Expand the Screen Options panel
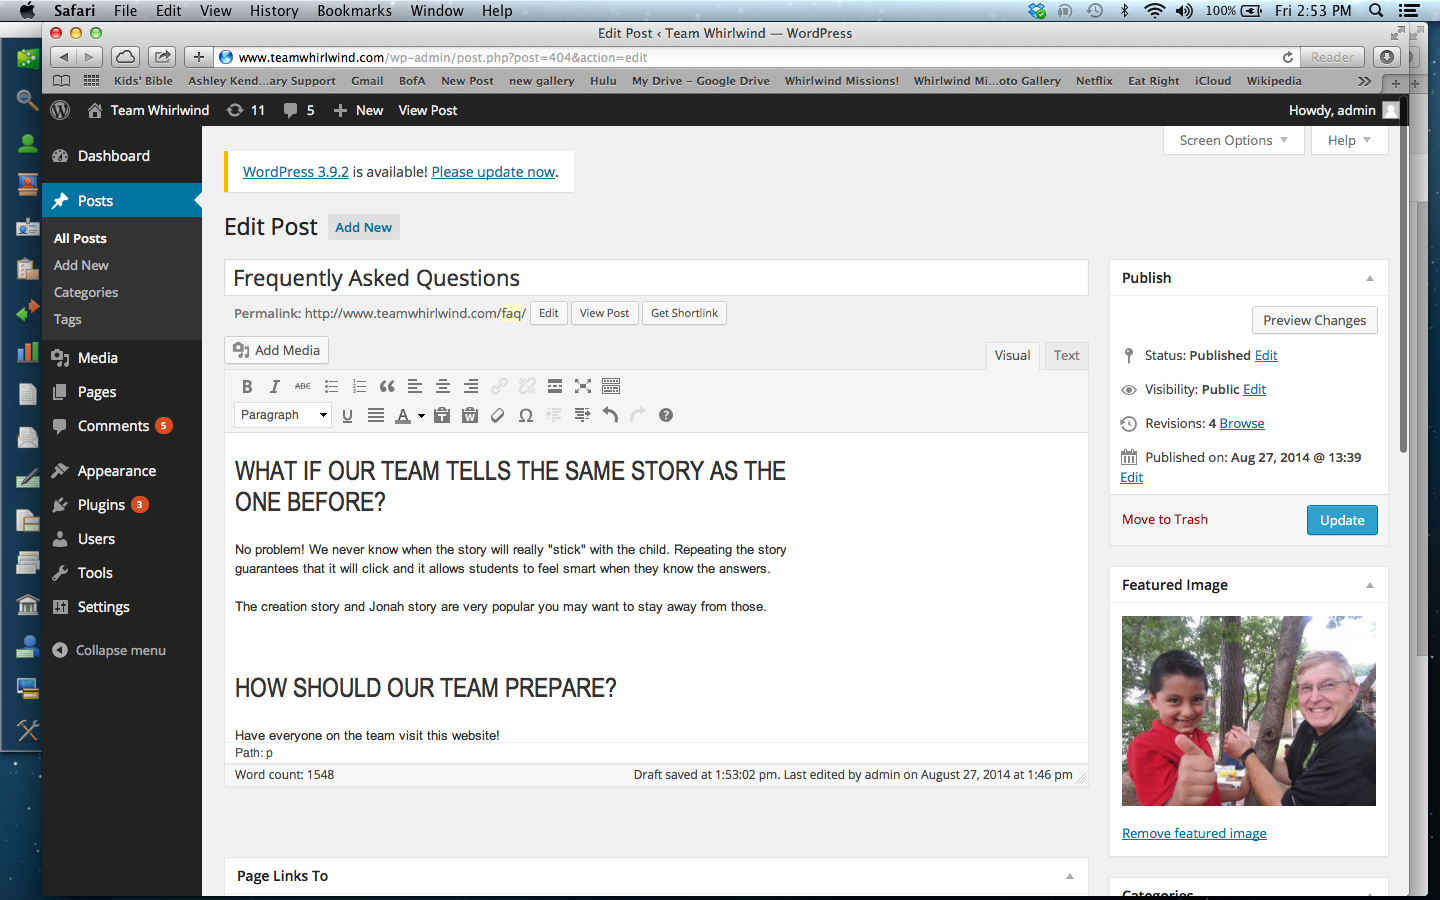 click(x=1233, y=141)
